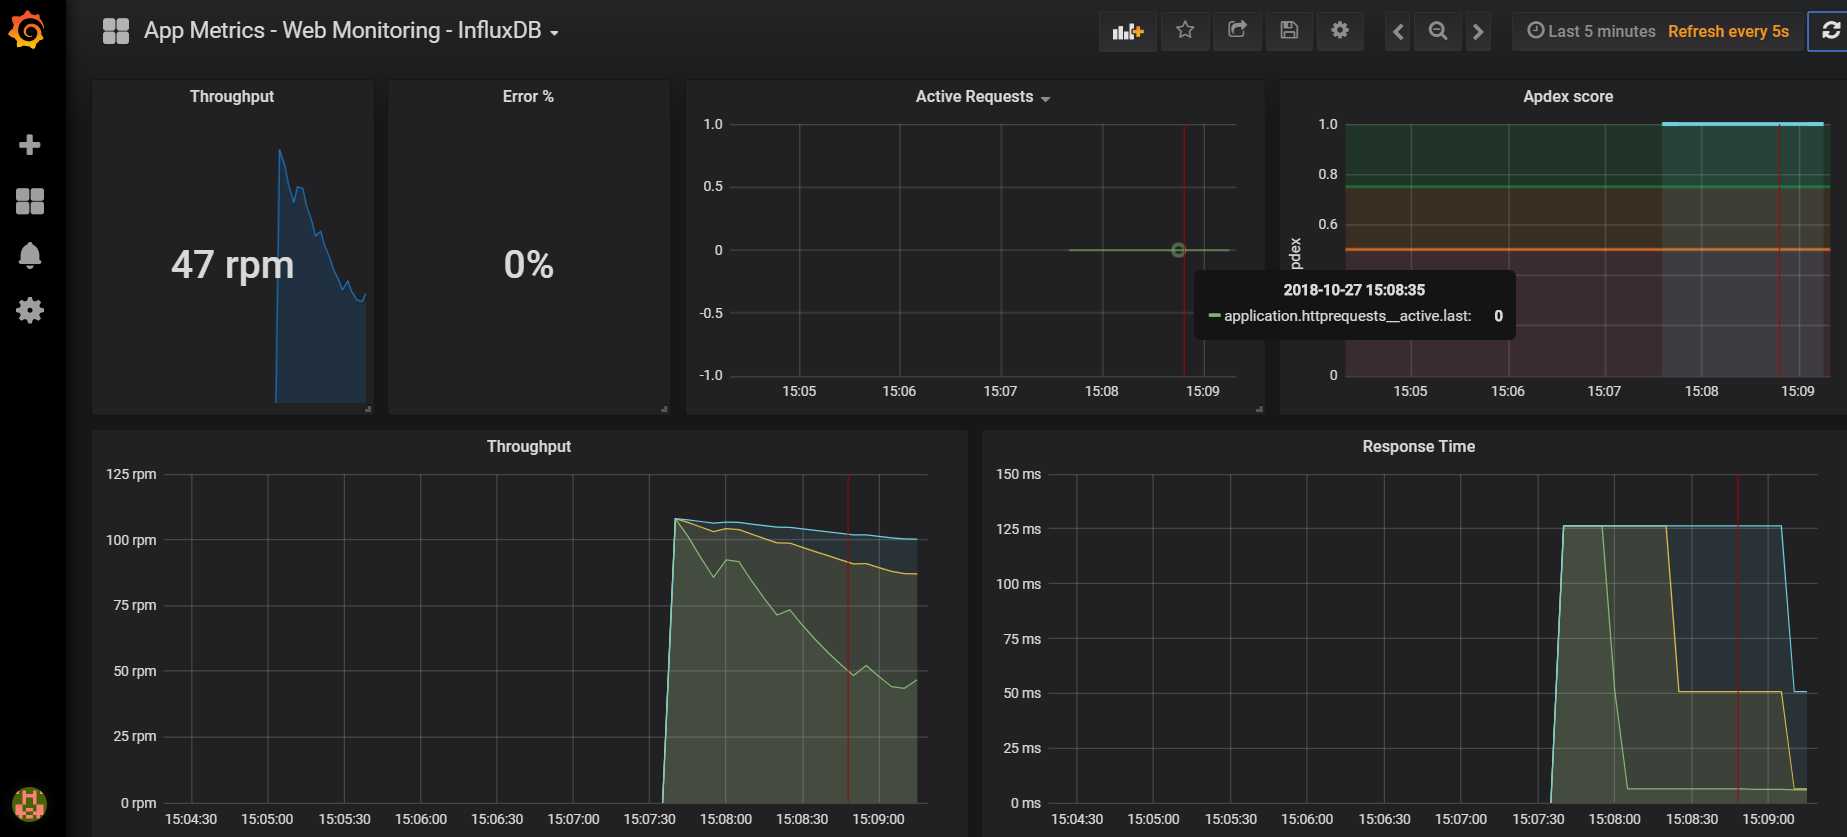Click tooltip timestamp 2018-10-27 15:08:35
The width and height of the screenshot is (1847, 837).
click(x=1354, y=290)
